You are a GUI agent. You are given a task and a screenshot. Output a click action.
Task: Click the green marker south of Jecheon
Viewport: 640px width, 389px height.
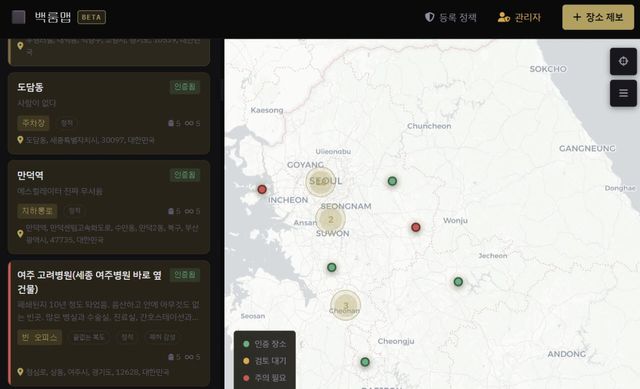[x=458, y=282]
